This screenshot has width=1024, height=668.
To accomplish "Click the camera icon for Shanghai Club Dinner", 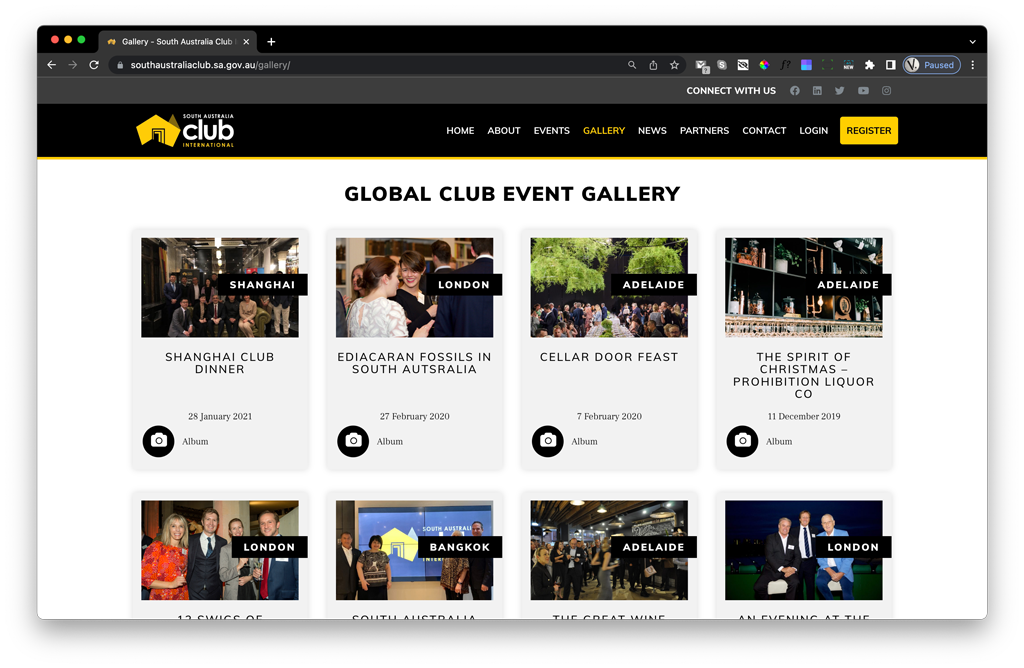I will click(x=159, y=441).
